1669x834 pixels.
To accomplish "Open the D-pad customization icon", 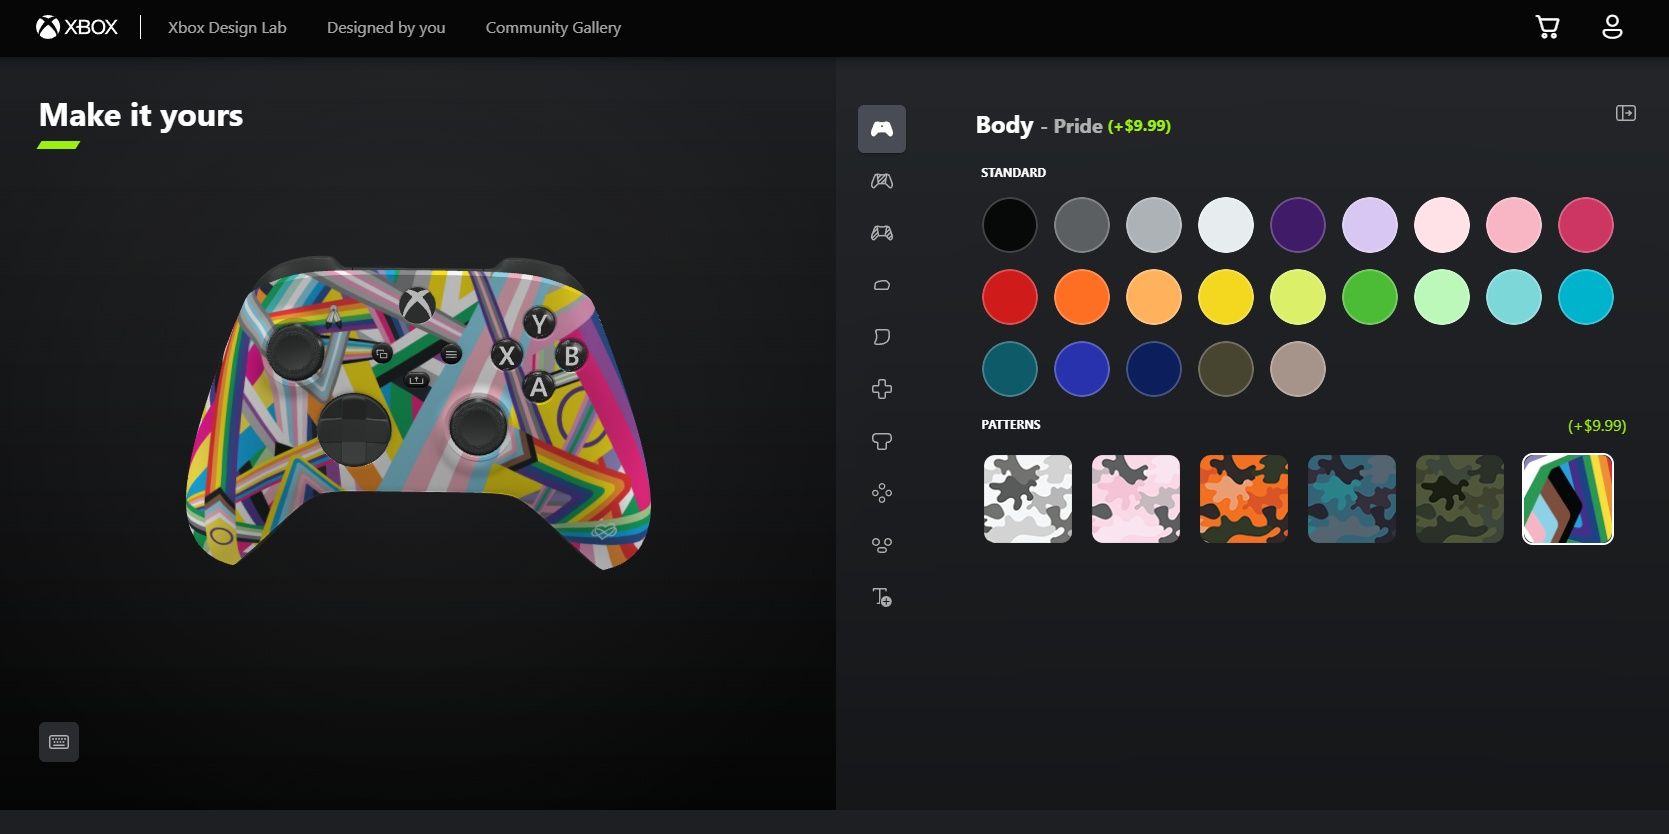I will (x=881, y=389).
